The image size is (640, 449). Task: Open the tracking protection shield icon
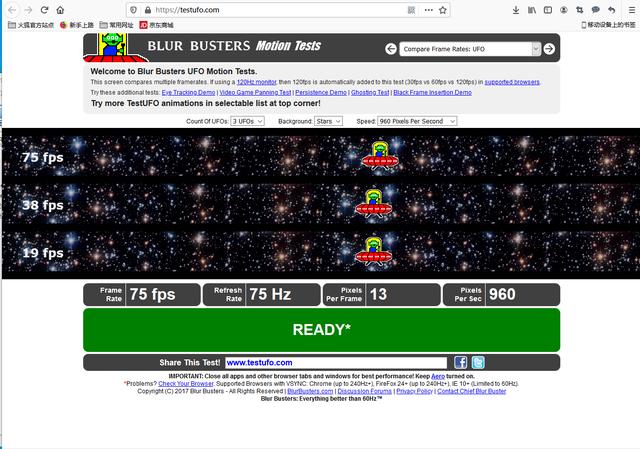(133, 10)
